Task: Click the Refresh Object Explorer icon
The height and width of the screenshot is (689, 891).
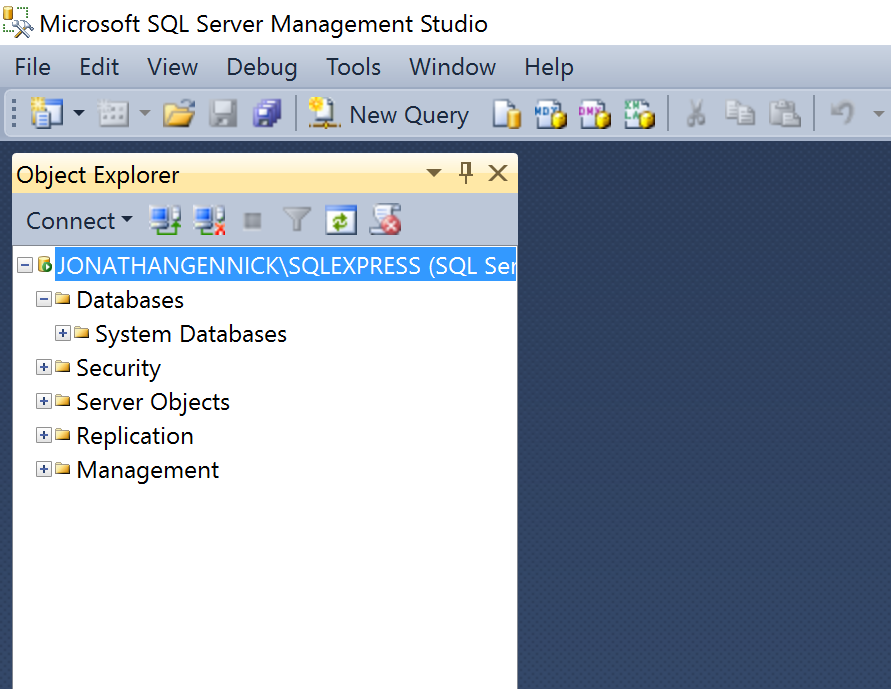Action: (x=341, y=220)
